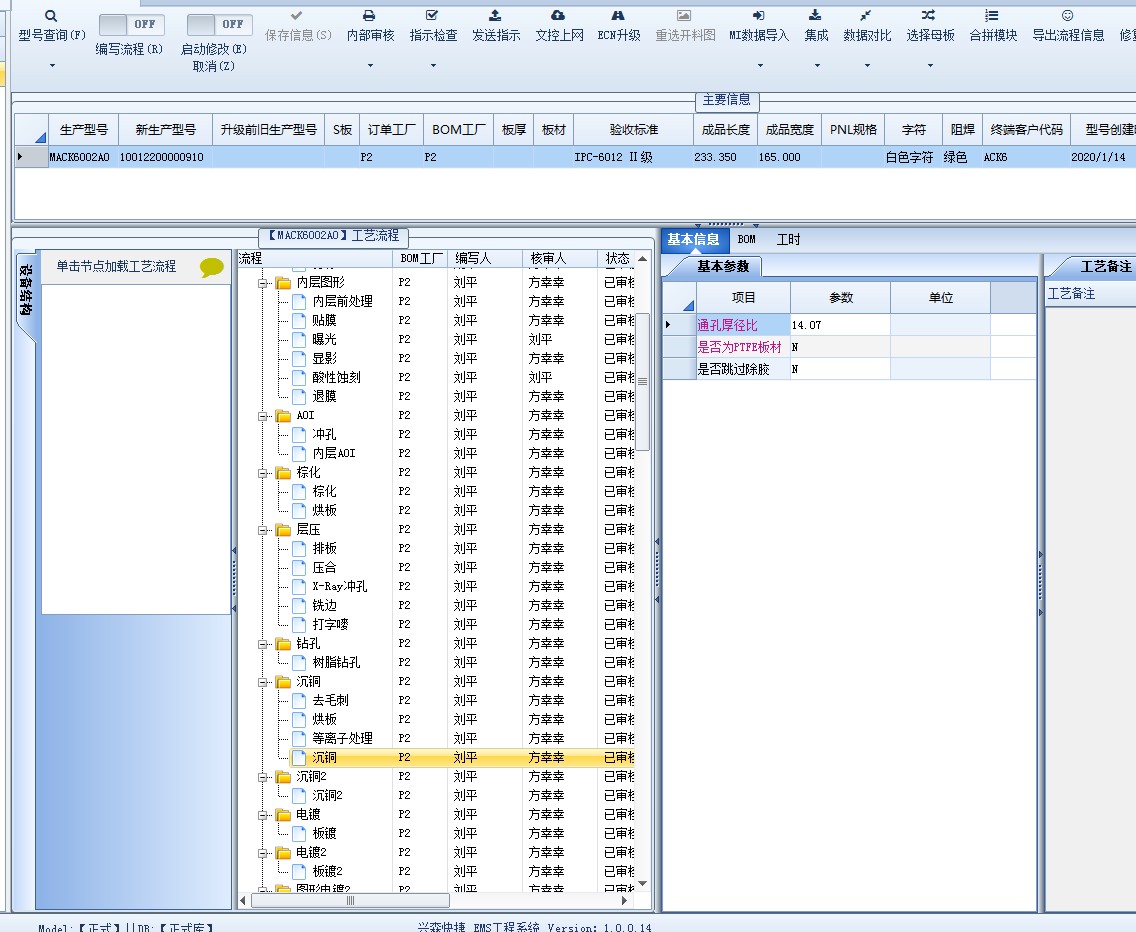Viewport: 1136px width, 932px height.
Task: Collapse the 棕化 tree node
Action: click(262, 473)
